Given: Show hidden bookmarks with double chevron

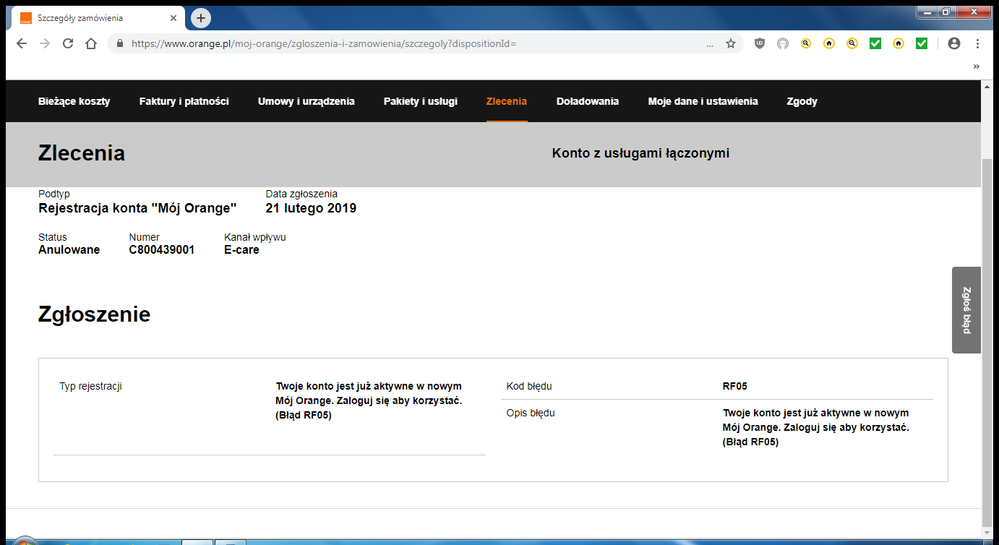Looking at the screenshot, I should coord(976,66).
